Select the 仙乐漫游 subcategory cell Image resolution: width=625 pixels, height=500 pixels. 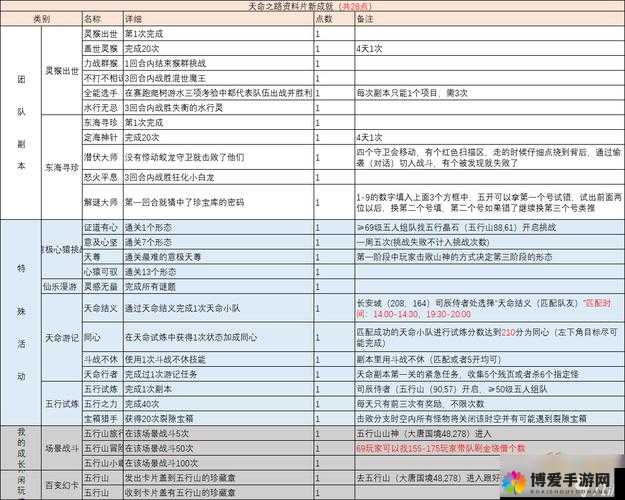coord(61,287)
